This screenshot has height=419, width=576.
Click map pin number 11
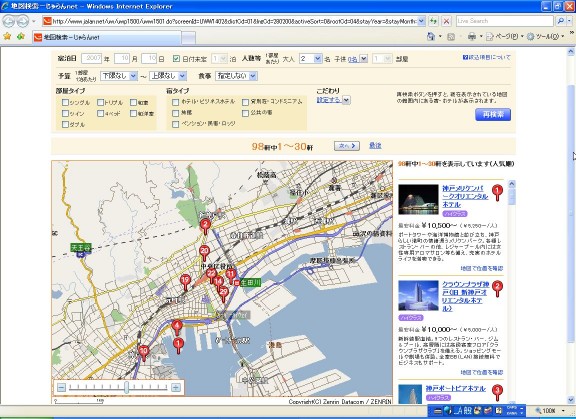pyautogui.click(x=230, y=275)
